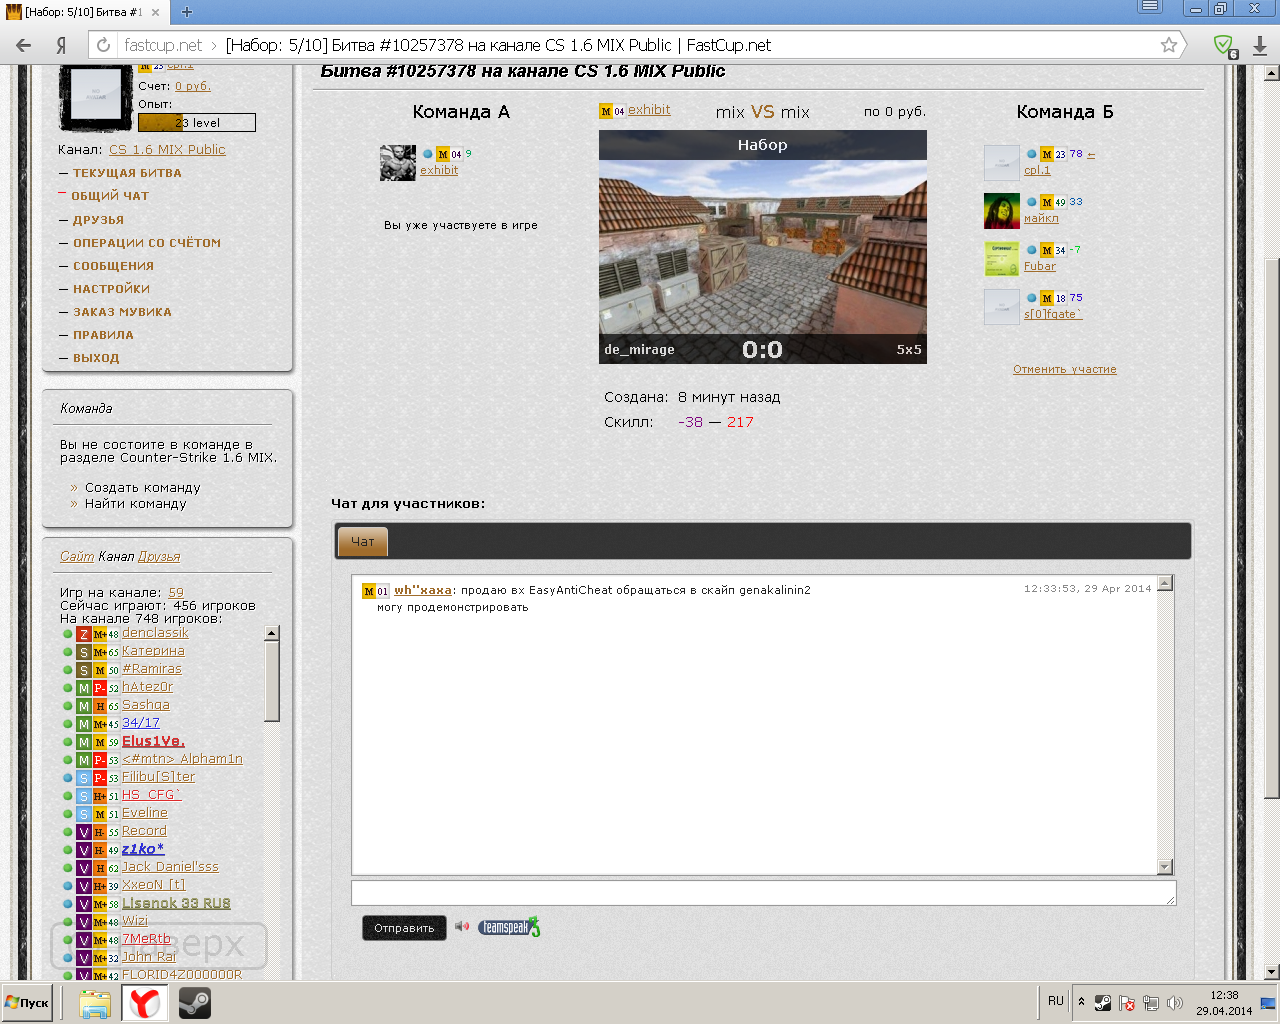Click the address bar URL field

point(640,45)
